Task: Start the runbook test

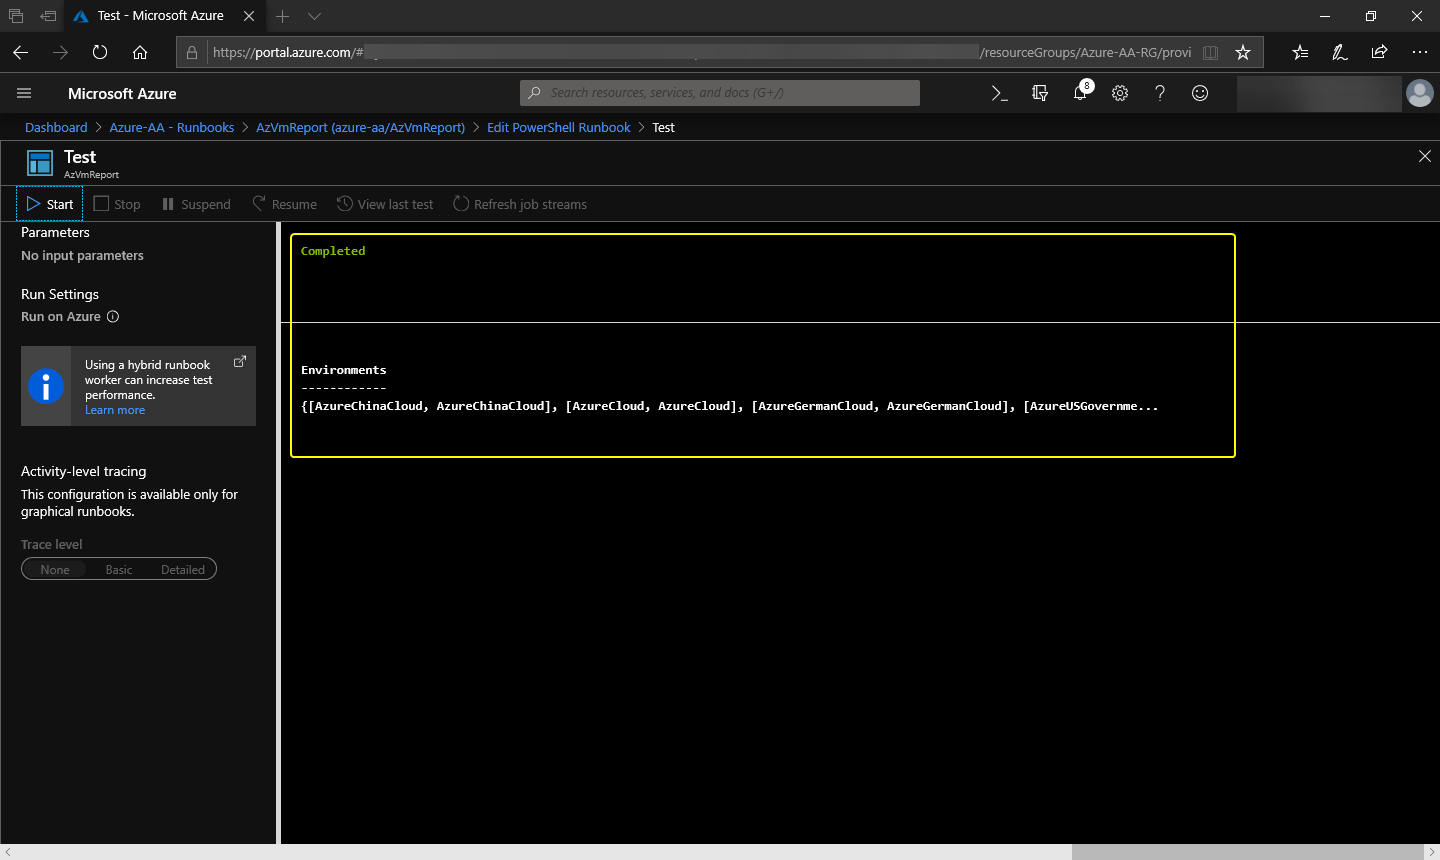Action: click(50, 204)
